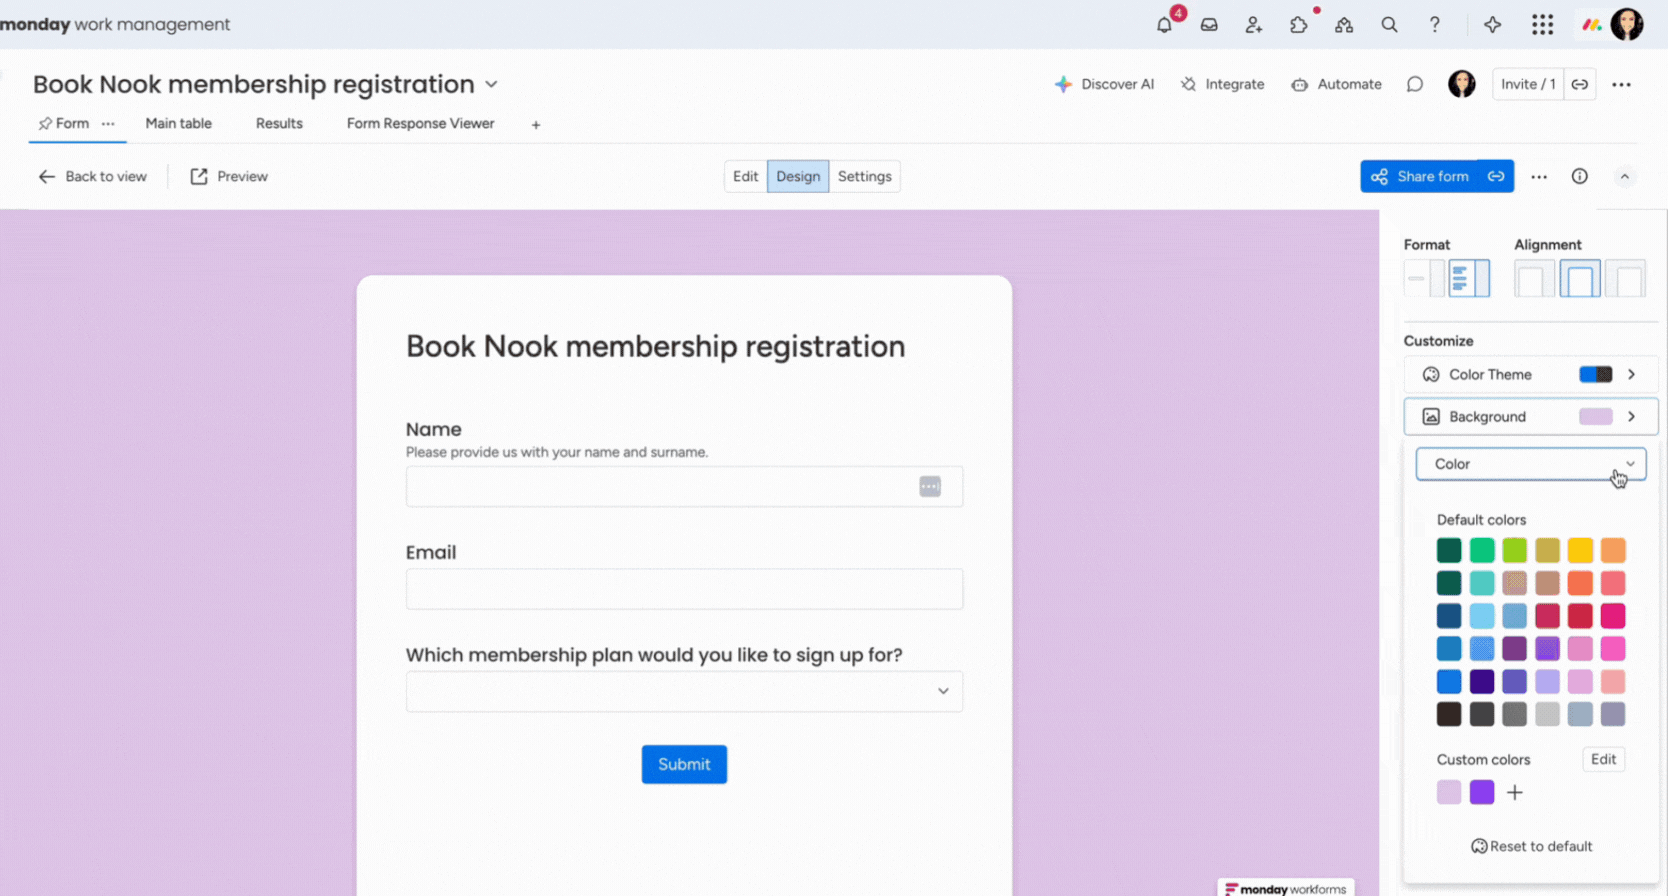
Task: Open the membership plan dropdown in form
Action: (684, 691)
